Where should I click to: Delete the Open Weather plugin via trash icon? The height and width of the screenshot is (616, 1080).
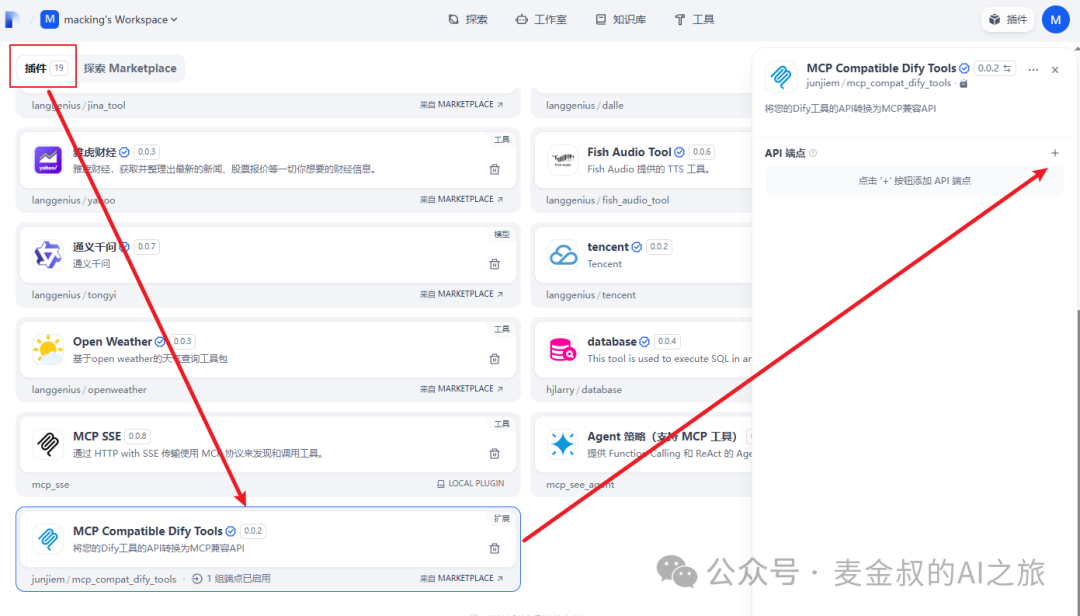click(494, 358)
